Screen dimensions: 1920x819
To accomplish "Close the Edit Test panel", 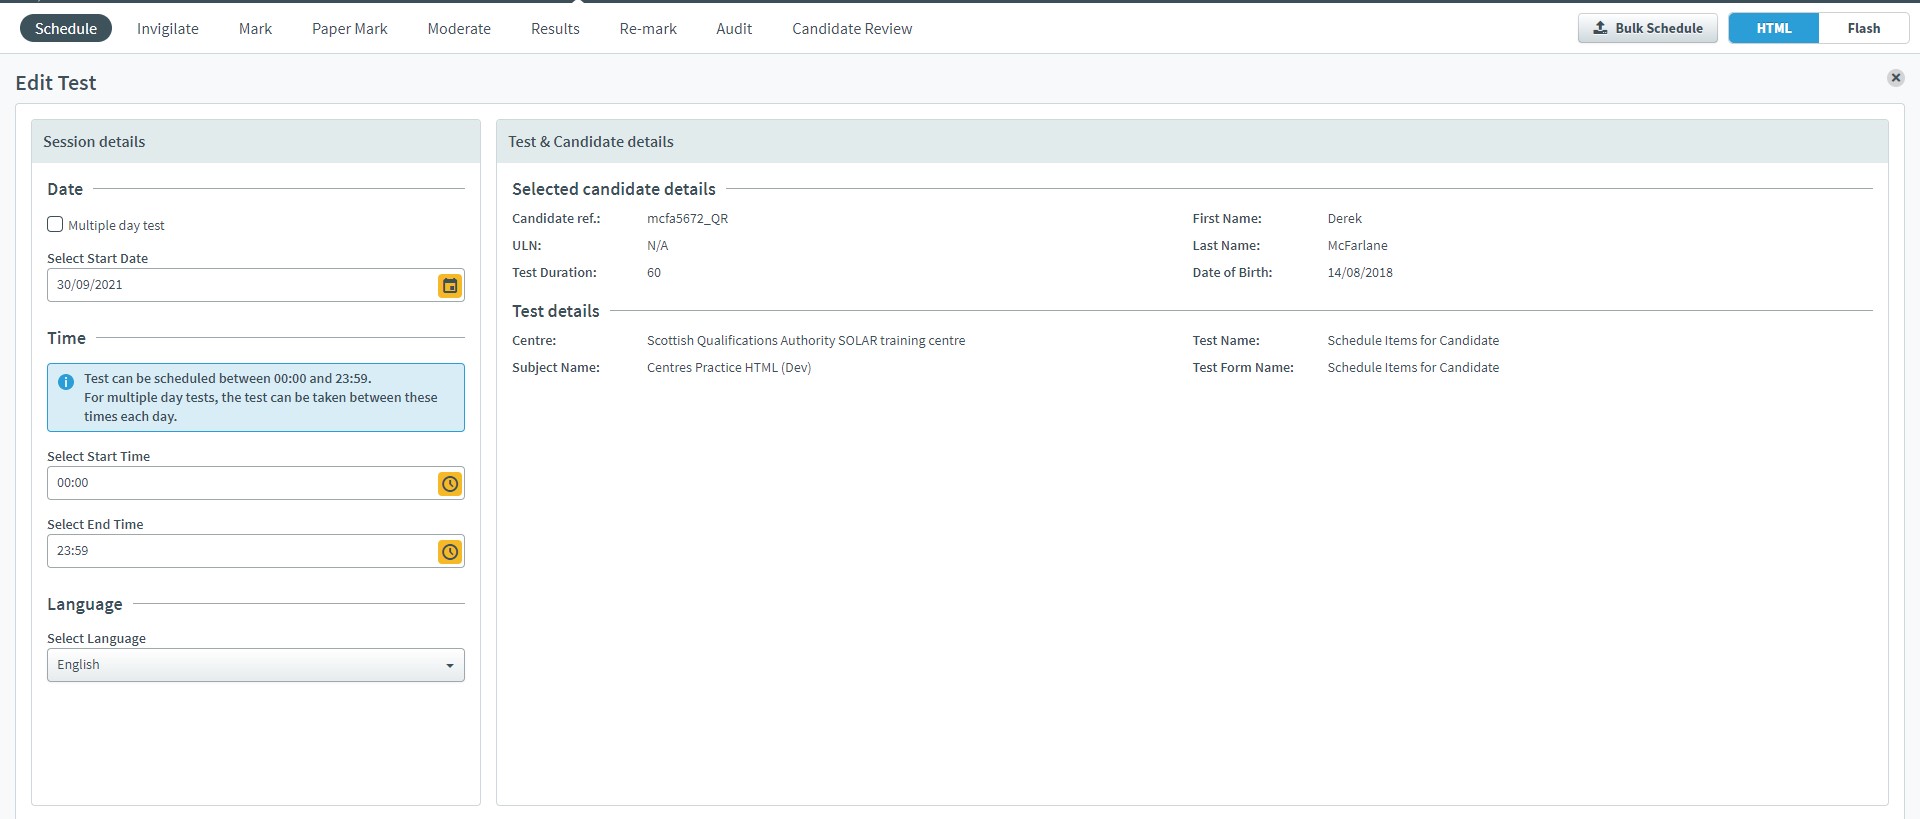I will click(x=1895, y=78).
